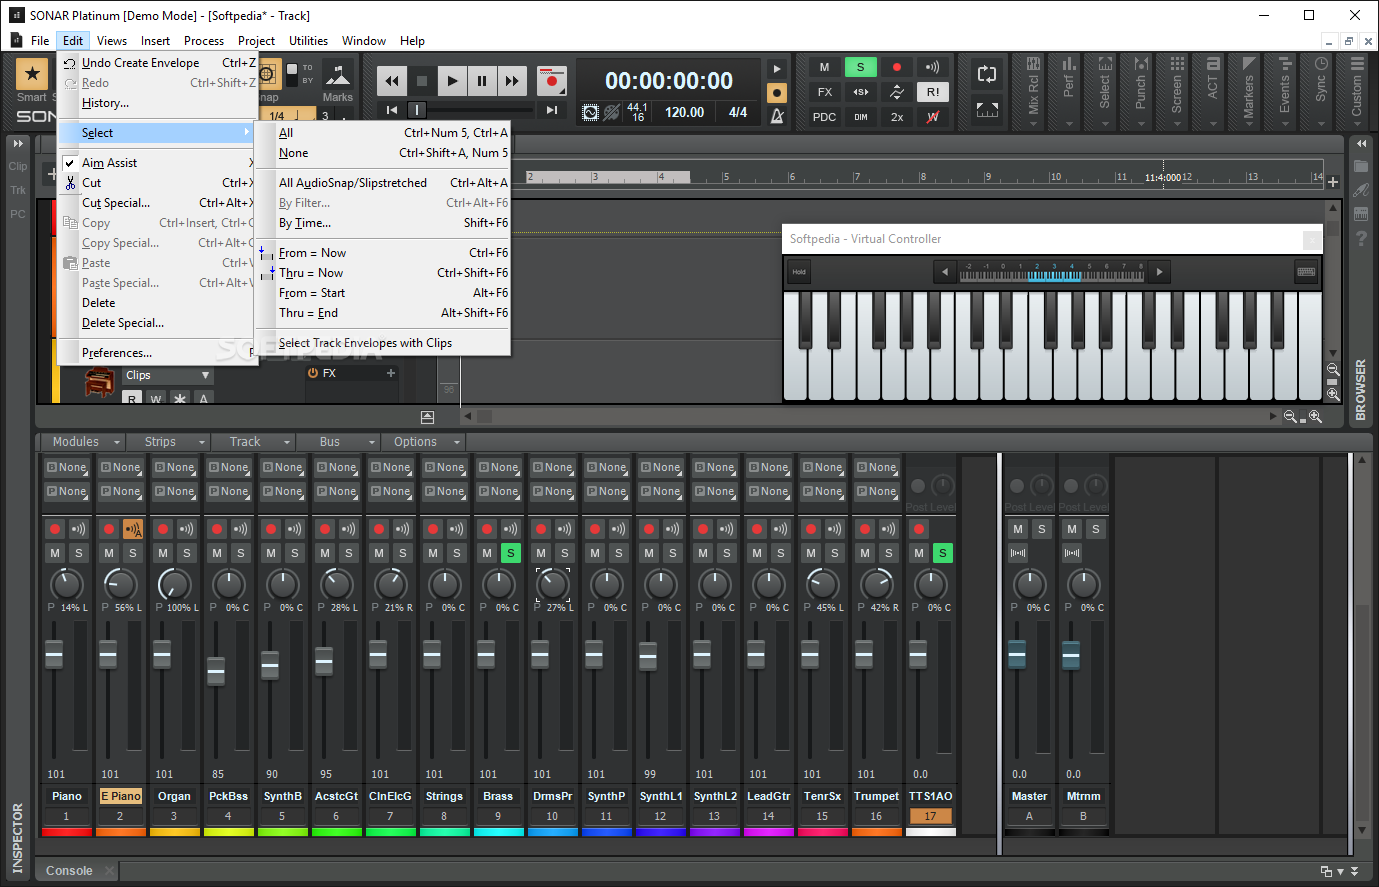
Task: Click the PckBss volume fader
Action: pyautogui.click(x=216, y=671)
